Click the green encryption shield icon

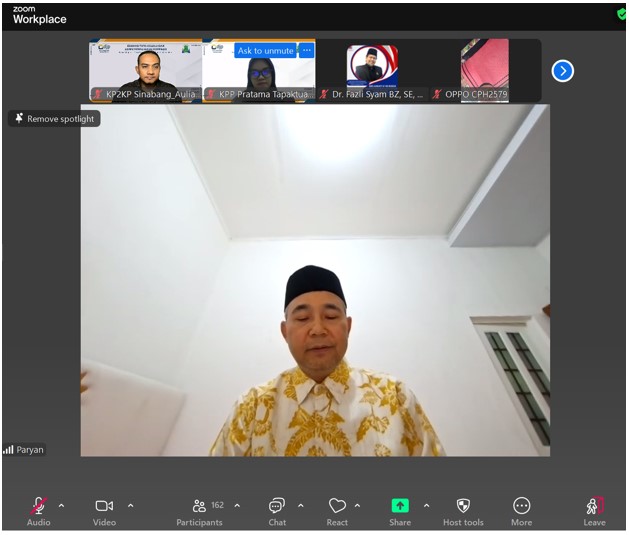(x=621, y=14)
